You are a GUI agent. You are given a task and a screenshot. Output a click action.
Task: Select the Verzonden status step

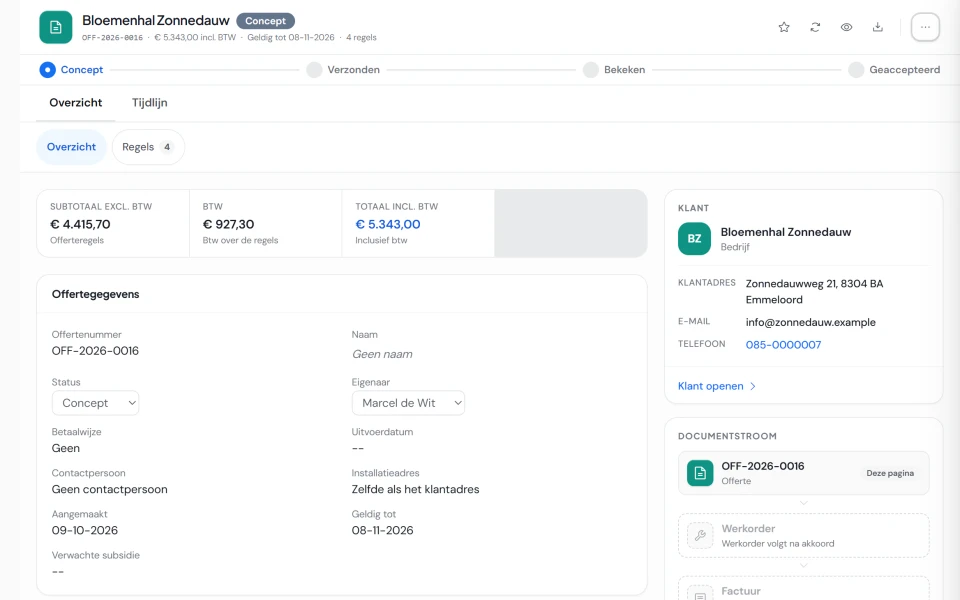click(x=343, y=70)
